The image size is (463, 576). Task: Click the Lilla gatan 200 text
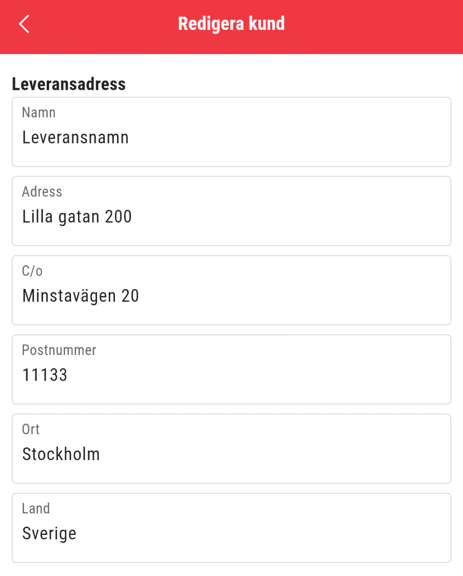point(77,217)
